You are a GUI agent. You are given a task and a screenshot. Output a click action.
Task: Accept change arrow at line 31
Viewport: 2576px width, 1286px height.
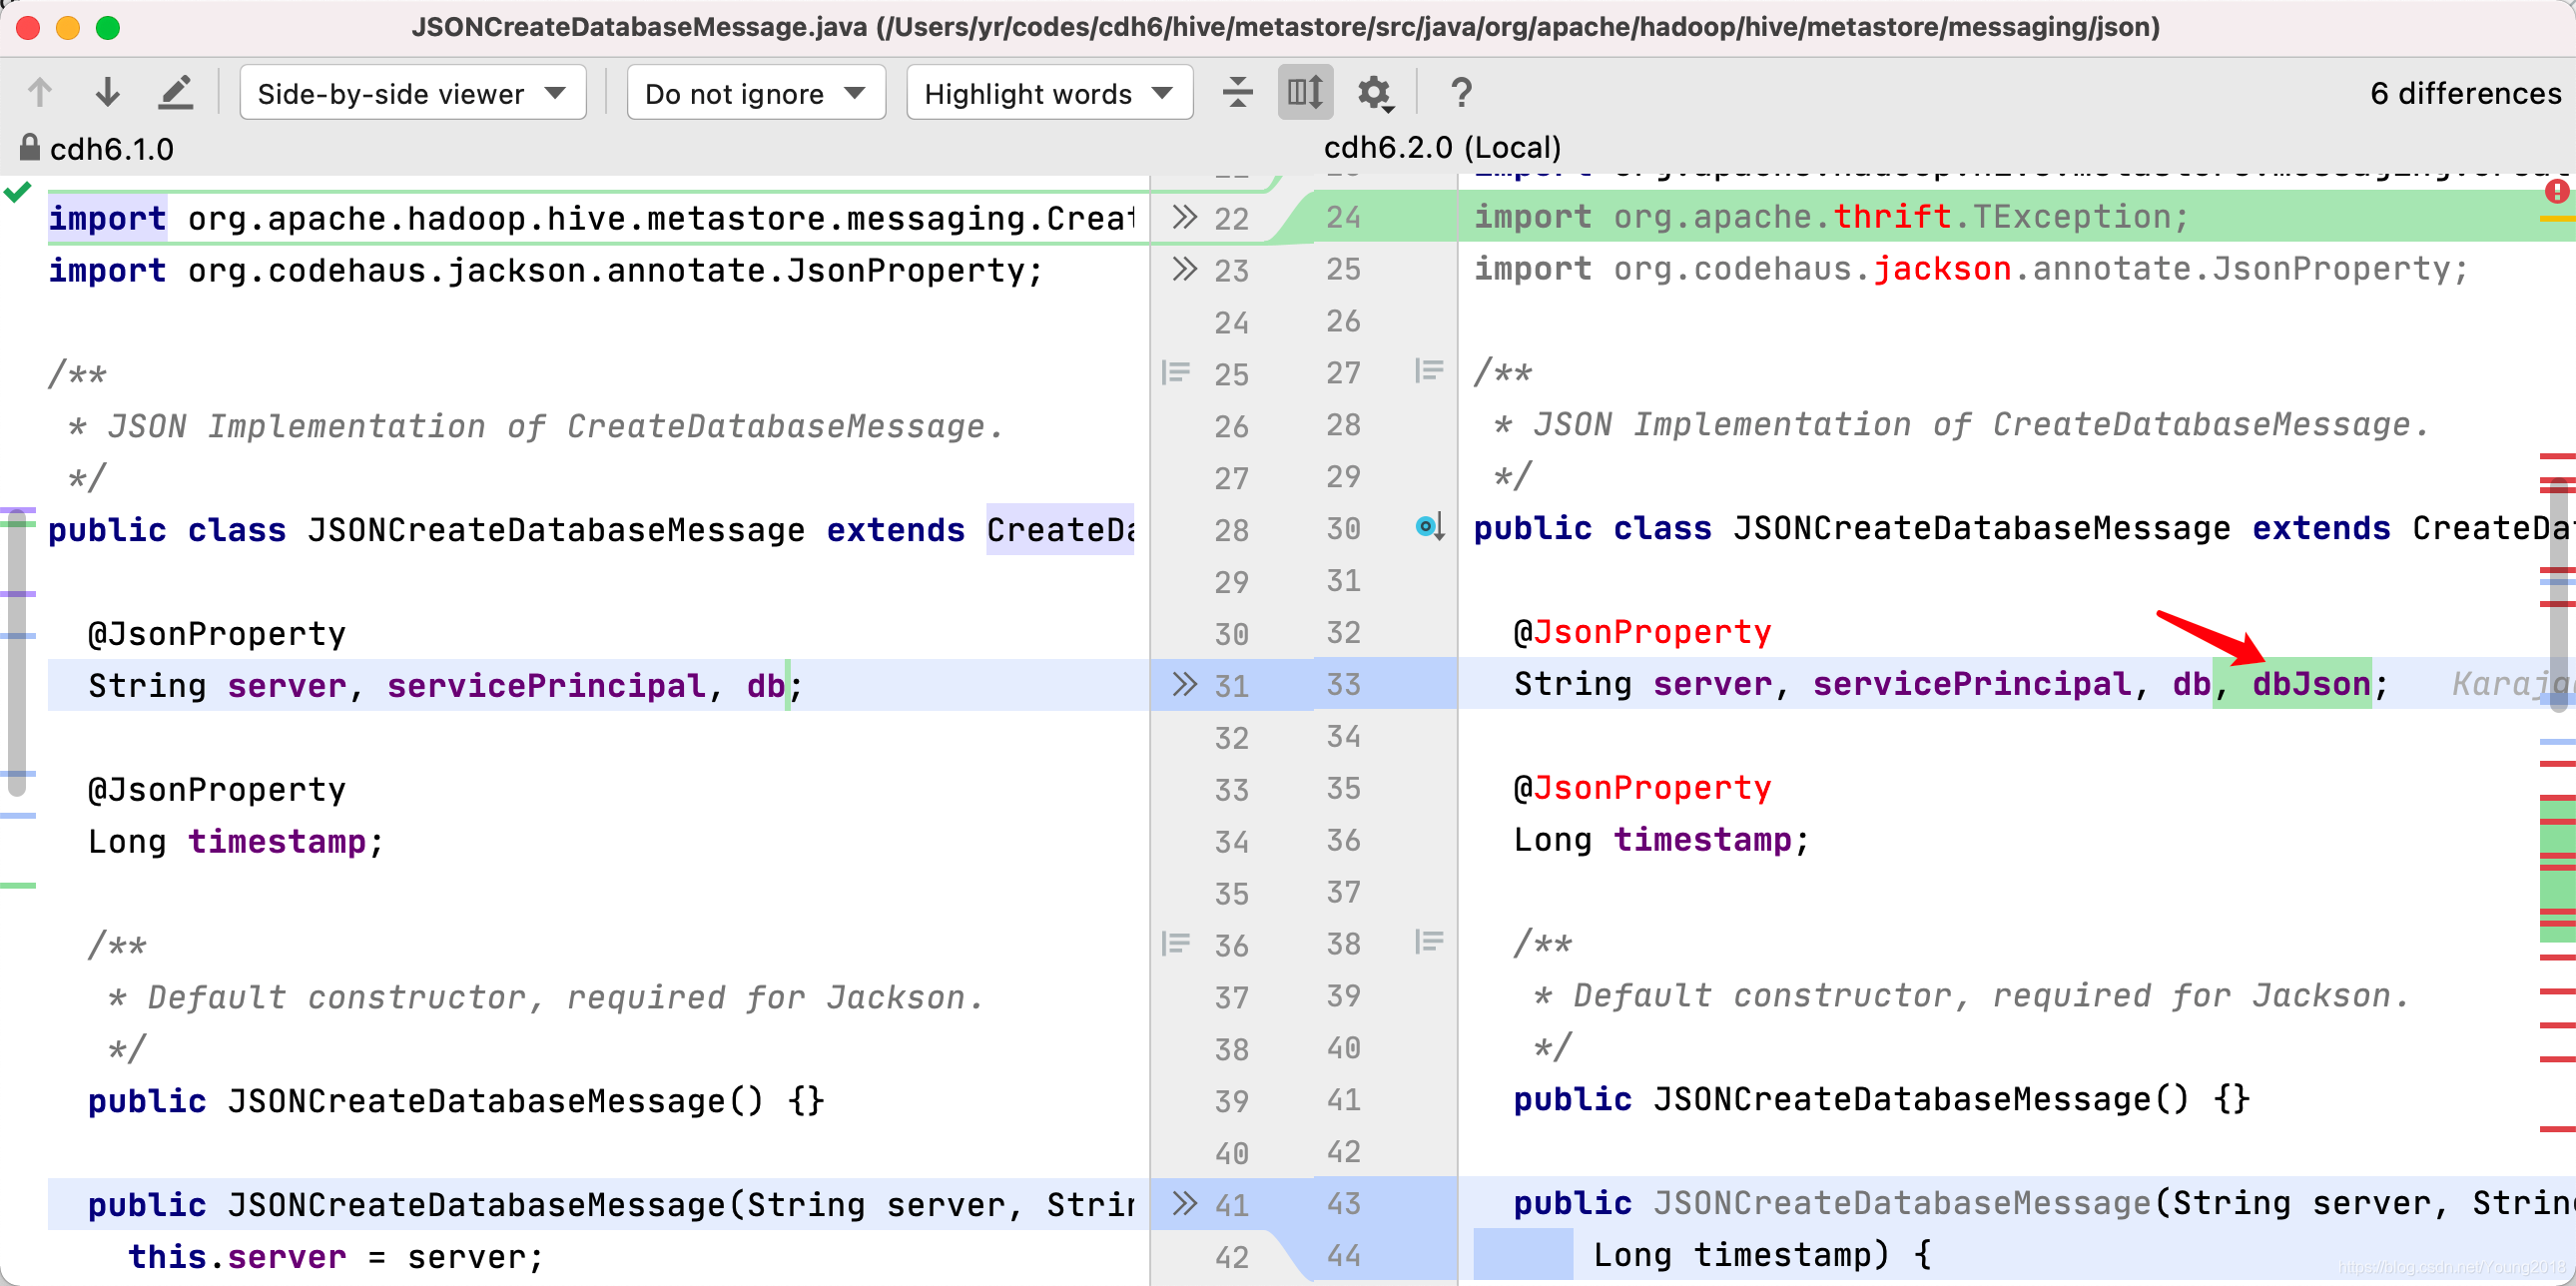point(1184,685)
